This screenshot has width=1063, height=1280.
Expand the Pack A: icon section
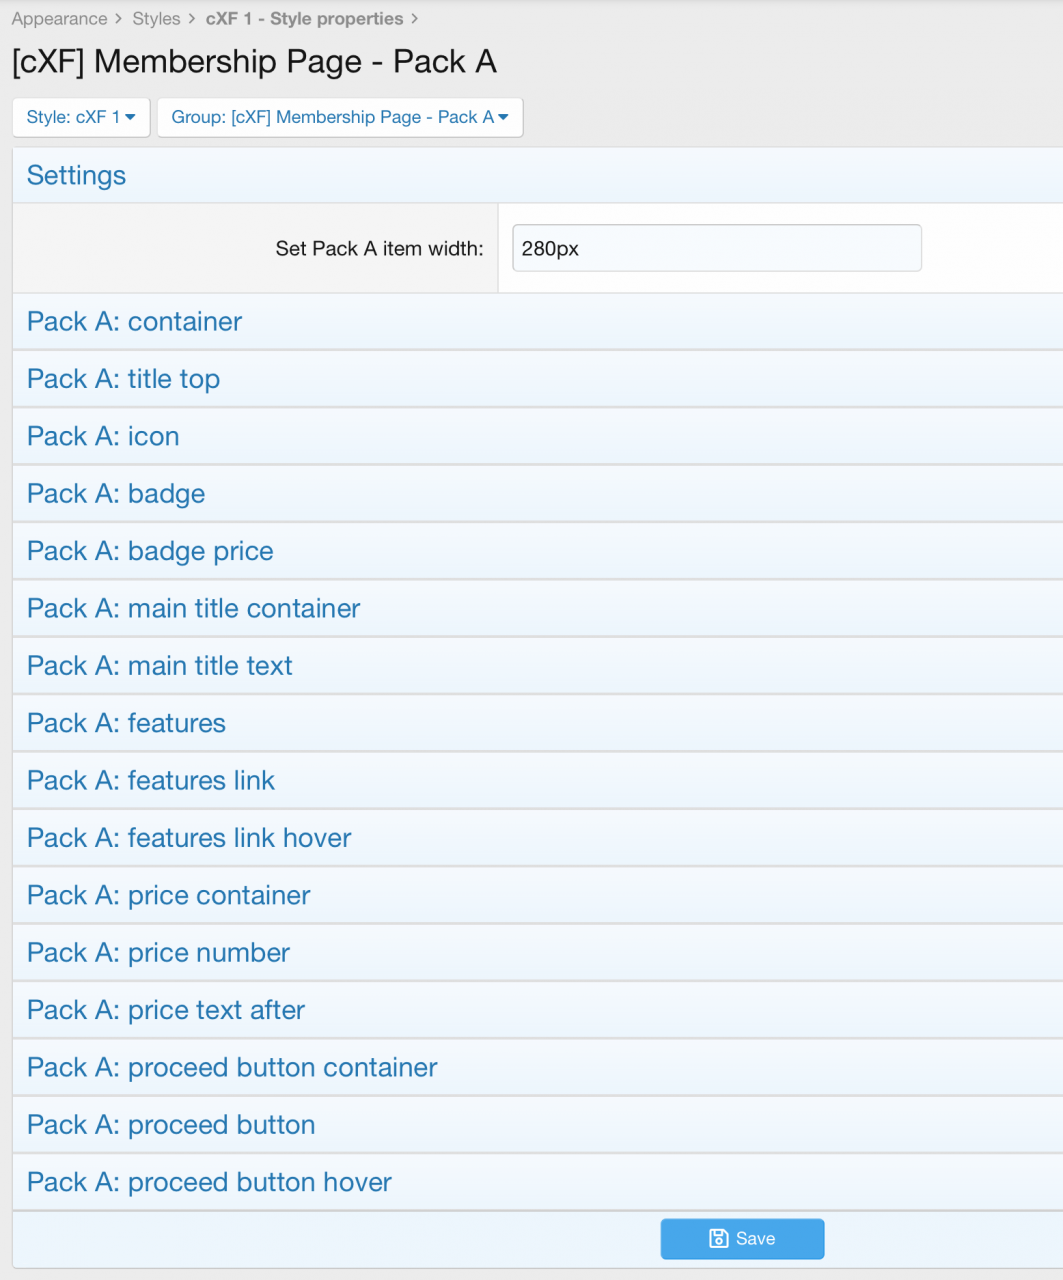(103, 437)
